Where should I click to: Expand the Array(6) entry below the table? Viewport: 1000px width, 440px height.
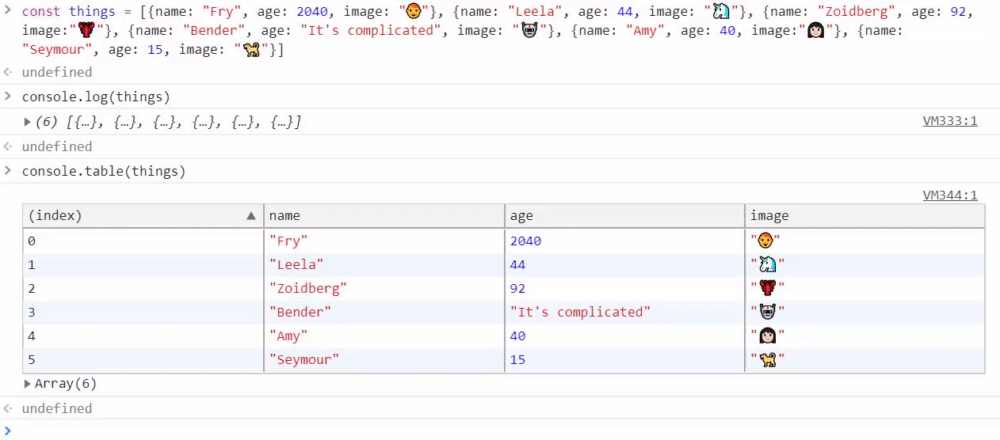(28, 384)
